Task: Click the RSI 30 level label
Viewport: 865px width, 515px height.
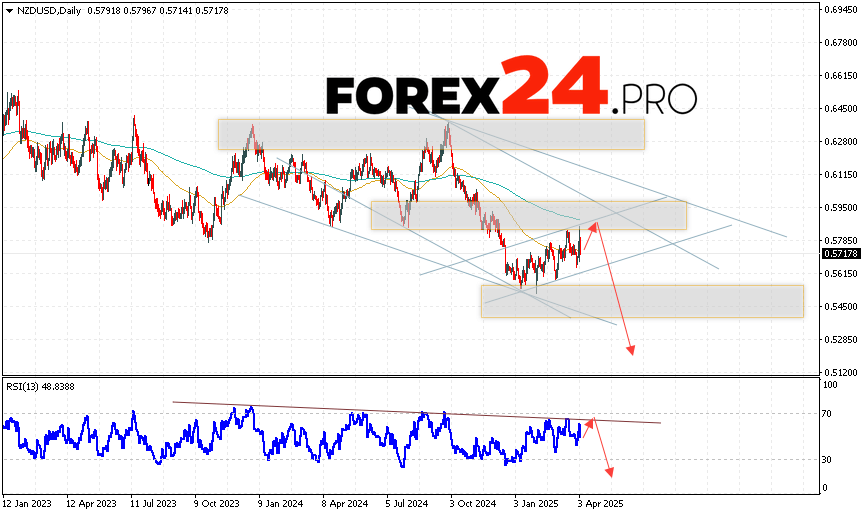Action: (x=829, y=460)
